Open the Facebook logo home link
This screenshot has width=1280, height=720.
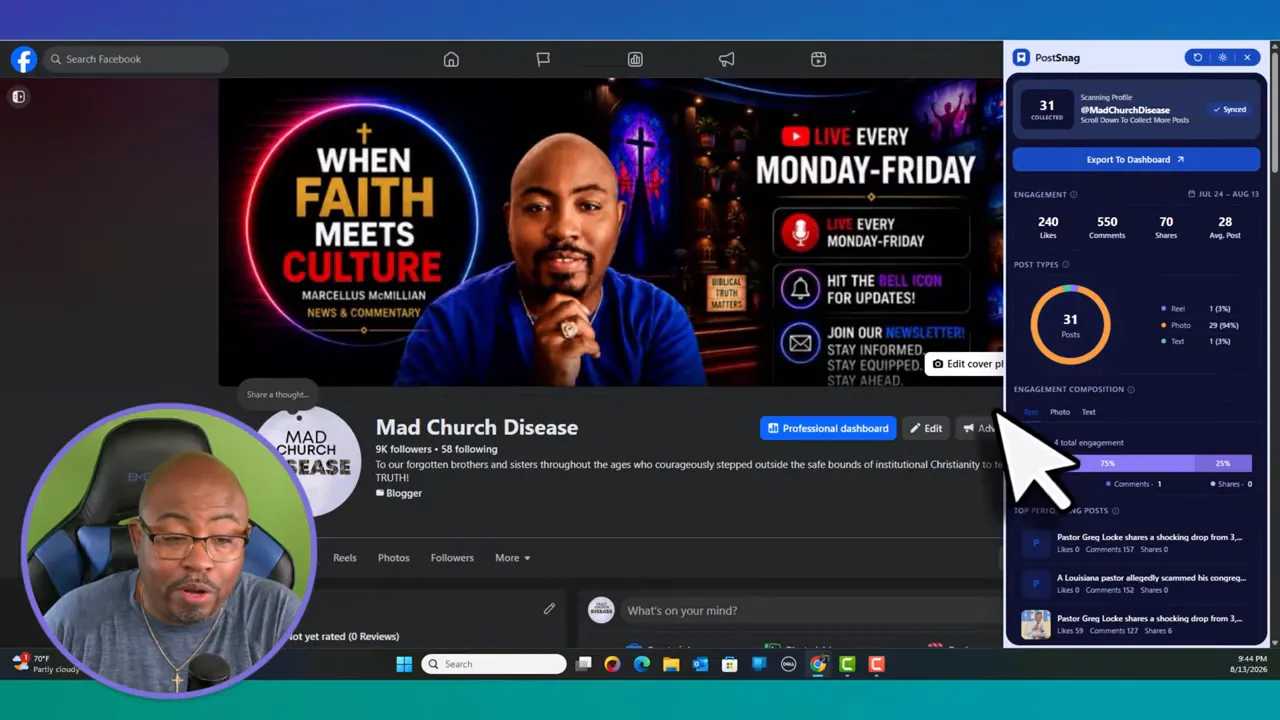tap(24, 59)
